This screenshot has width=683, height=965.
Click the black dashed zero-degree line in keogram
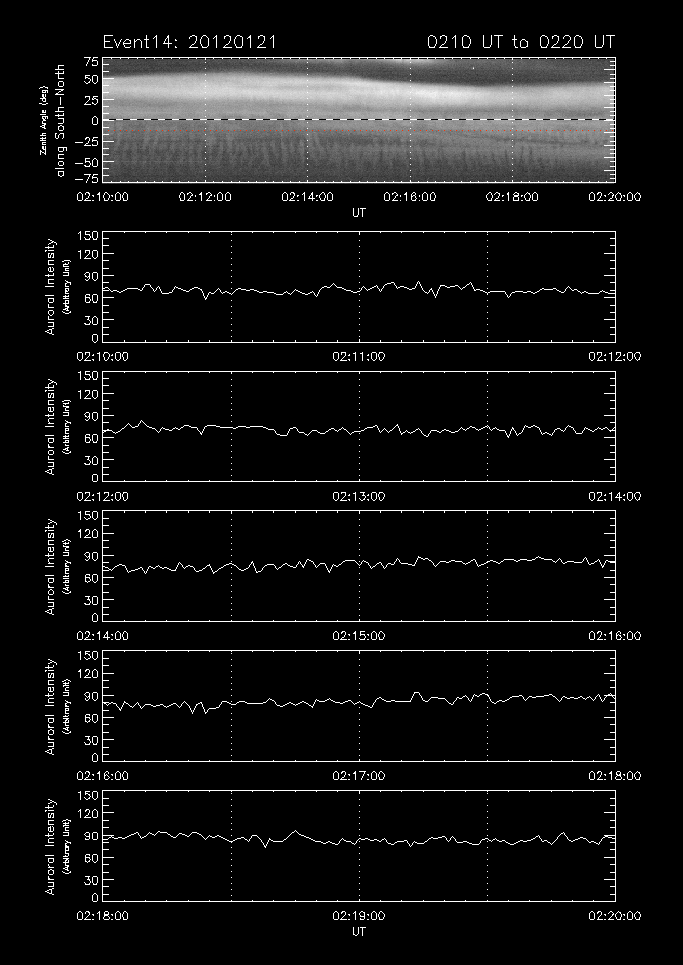359,119
